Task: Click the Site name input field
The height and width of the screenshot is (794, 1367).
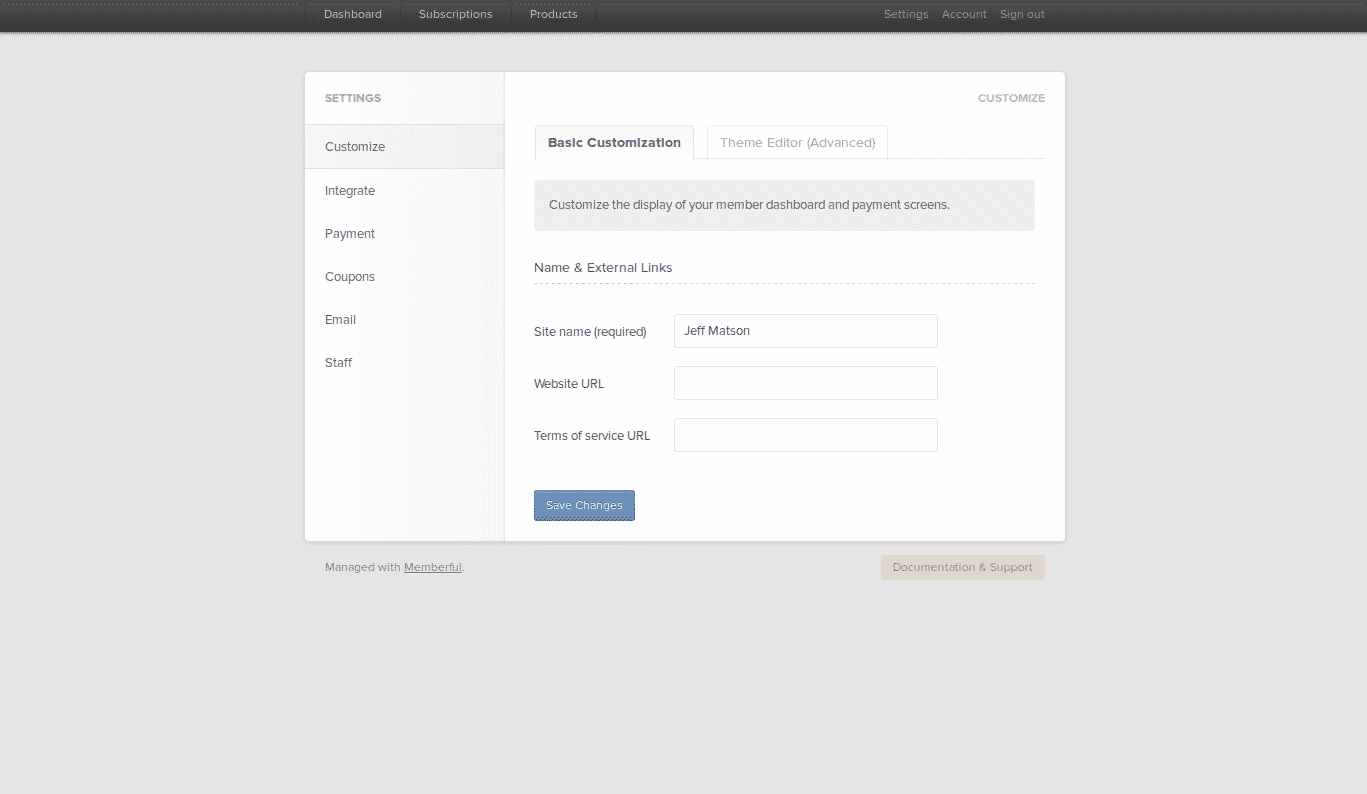Action: pyautogui.click(x=805, y=331)
